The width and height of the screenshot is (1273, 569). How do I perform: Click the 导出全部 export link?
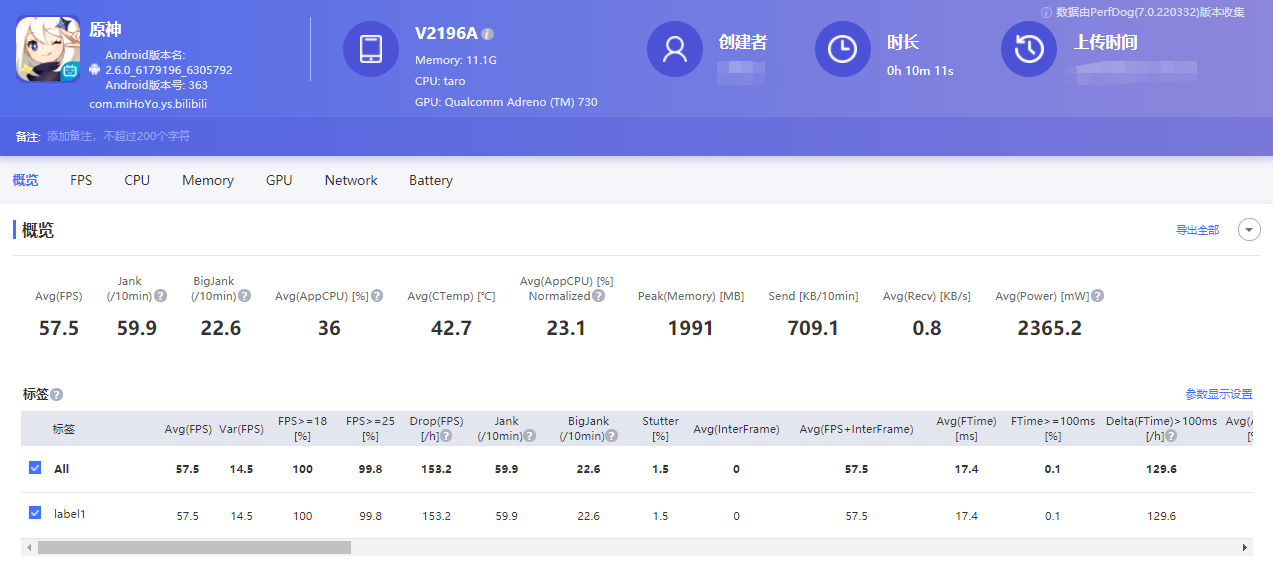coord(1197,230)
